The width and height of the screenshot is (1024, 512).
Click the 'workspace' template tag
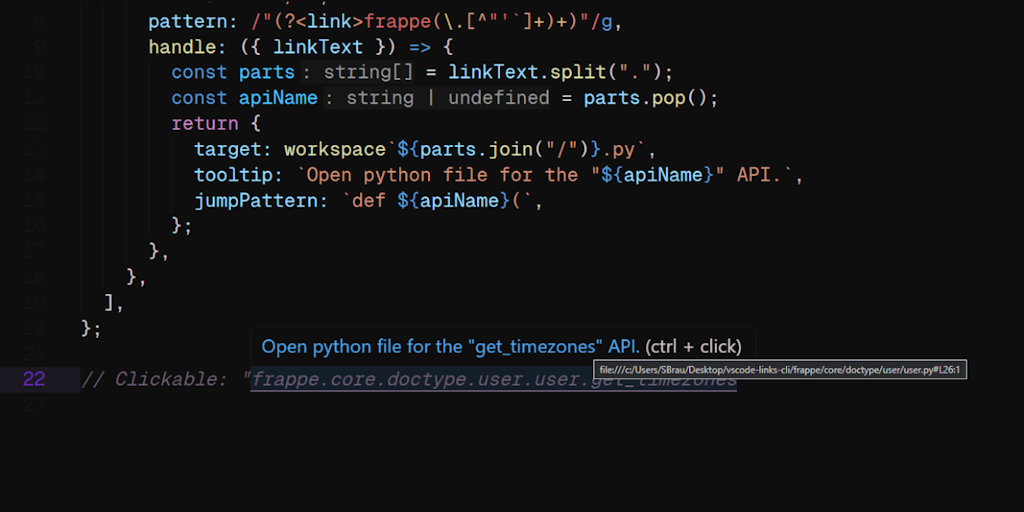(x=335, y=150)
